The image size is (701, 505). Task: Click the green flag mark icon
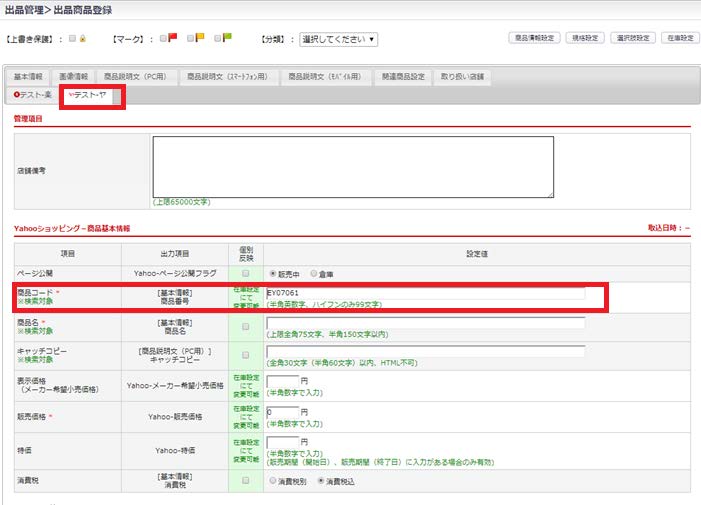pos(227,39)
